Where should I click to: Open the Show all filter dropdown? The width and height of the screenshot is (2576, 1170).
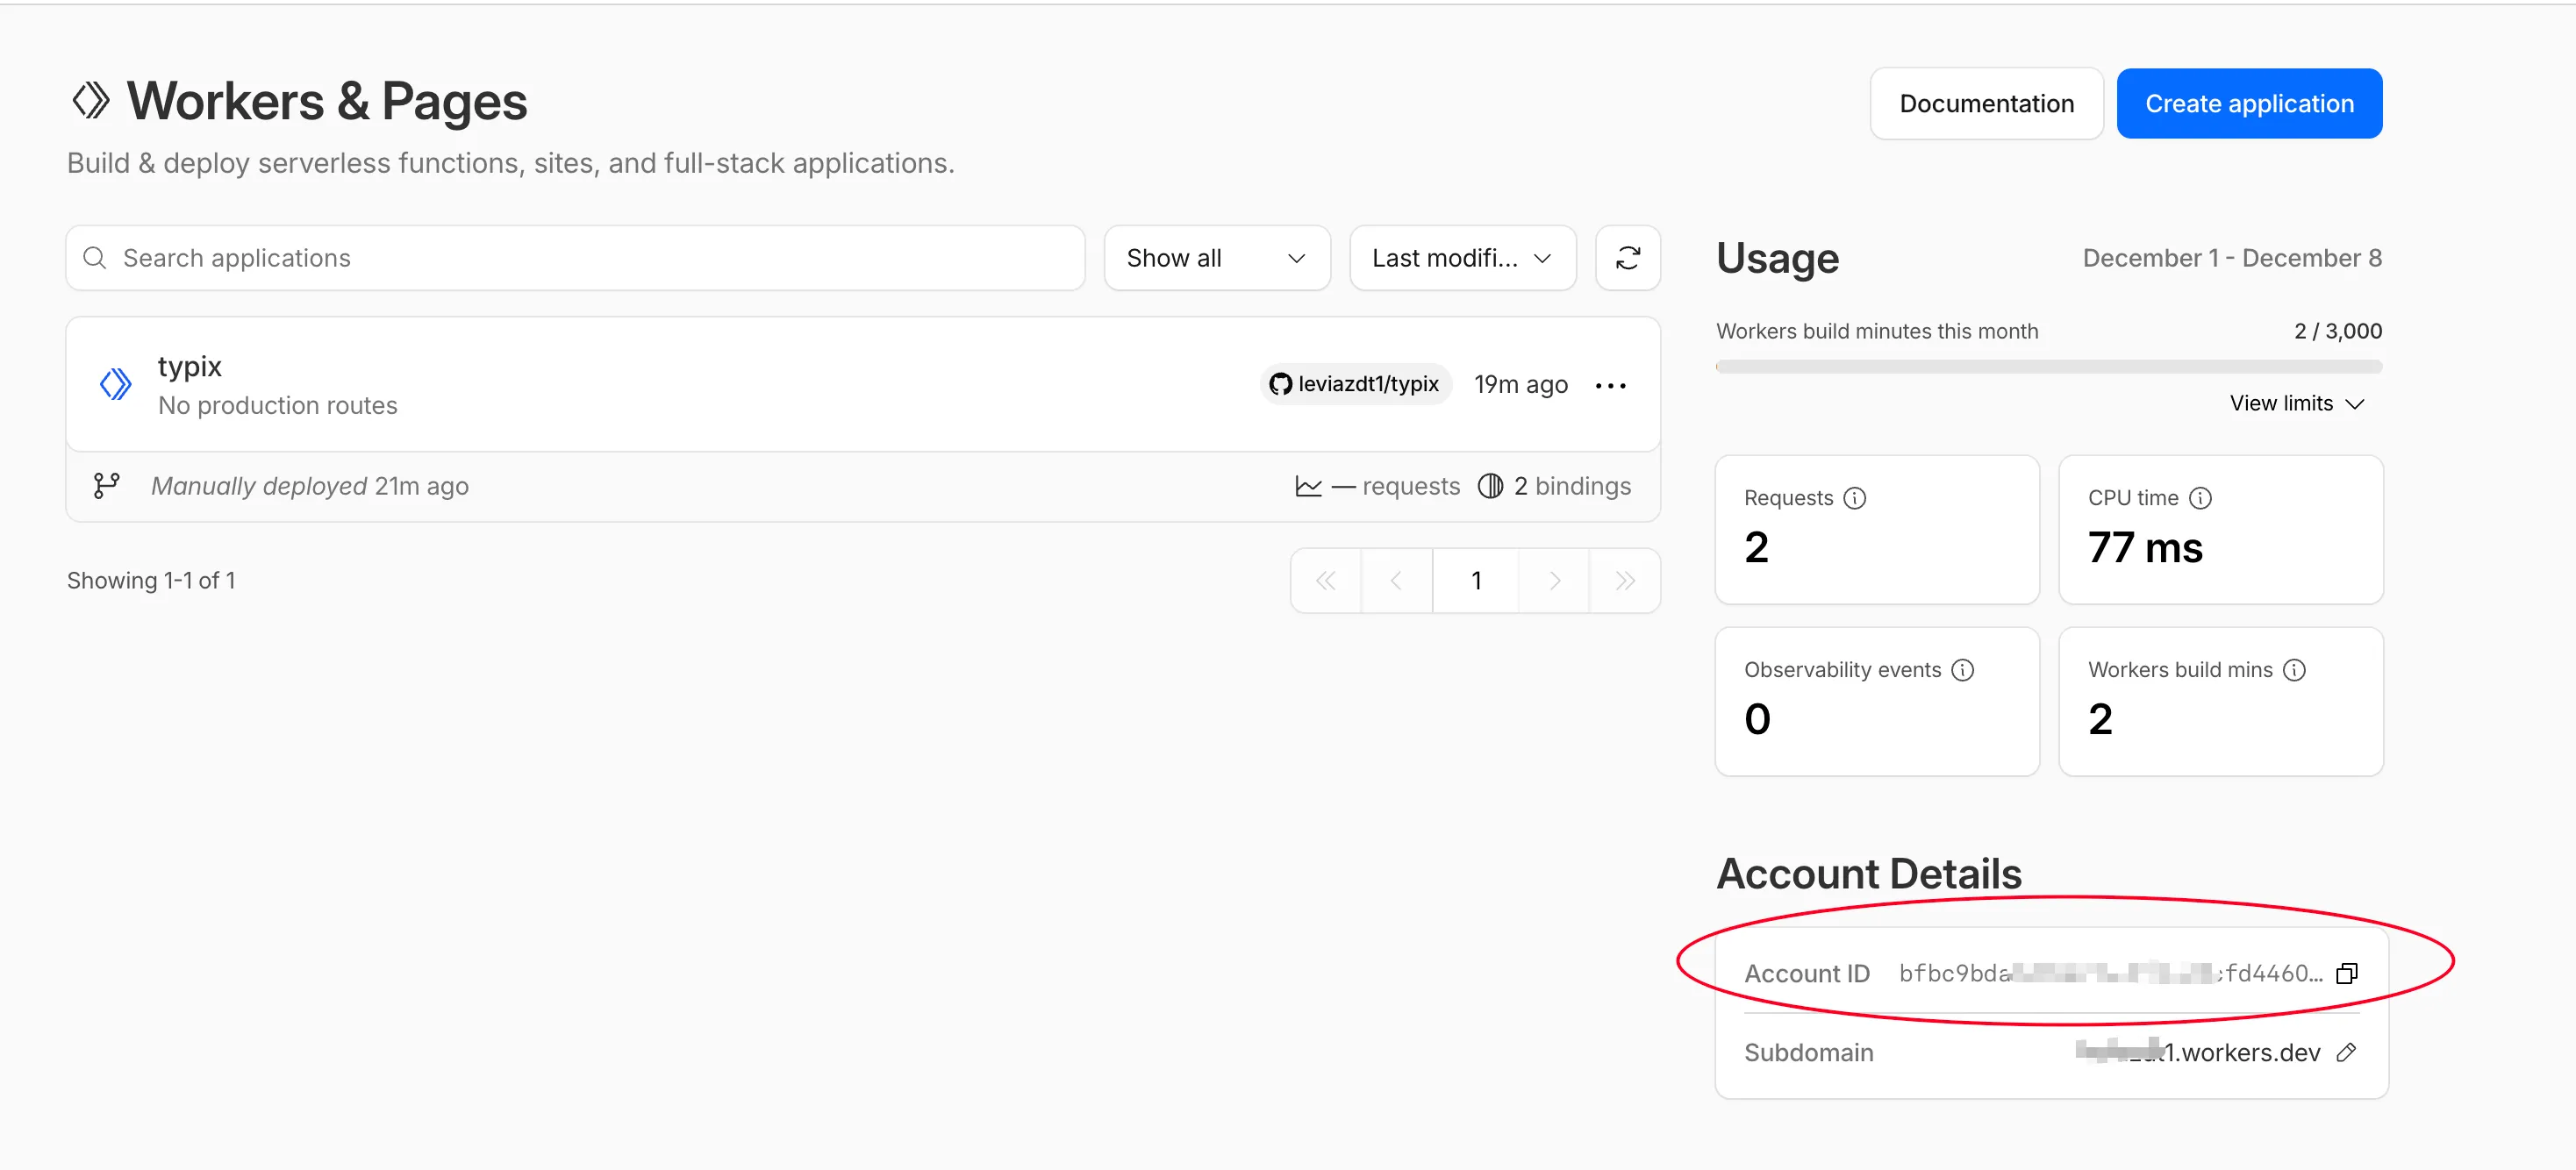click(1216, 258)
